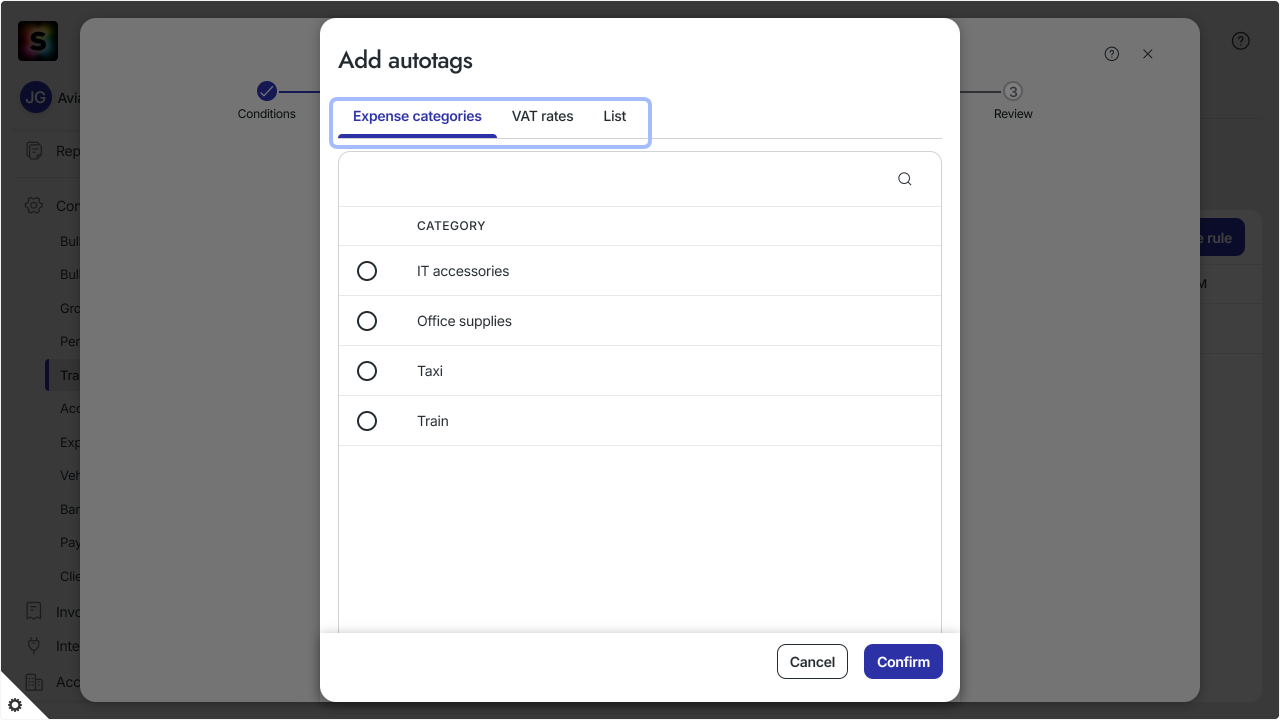
Task: Click the Add autotags dialog title
Action: point(405,60)
